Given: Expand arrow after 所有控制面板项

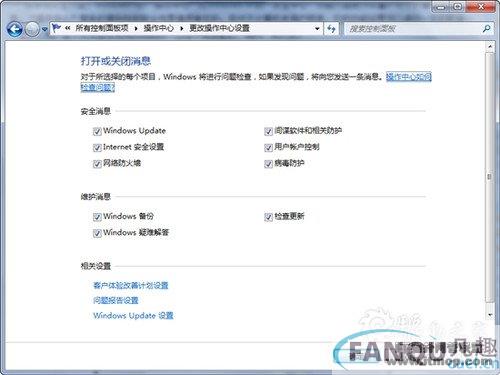Looking at the screenshot, I should click(x=136, y=29).
